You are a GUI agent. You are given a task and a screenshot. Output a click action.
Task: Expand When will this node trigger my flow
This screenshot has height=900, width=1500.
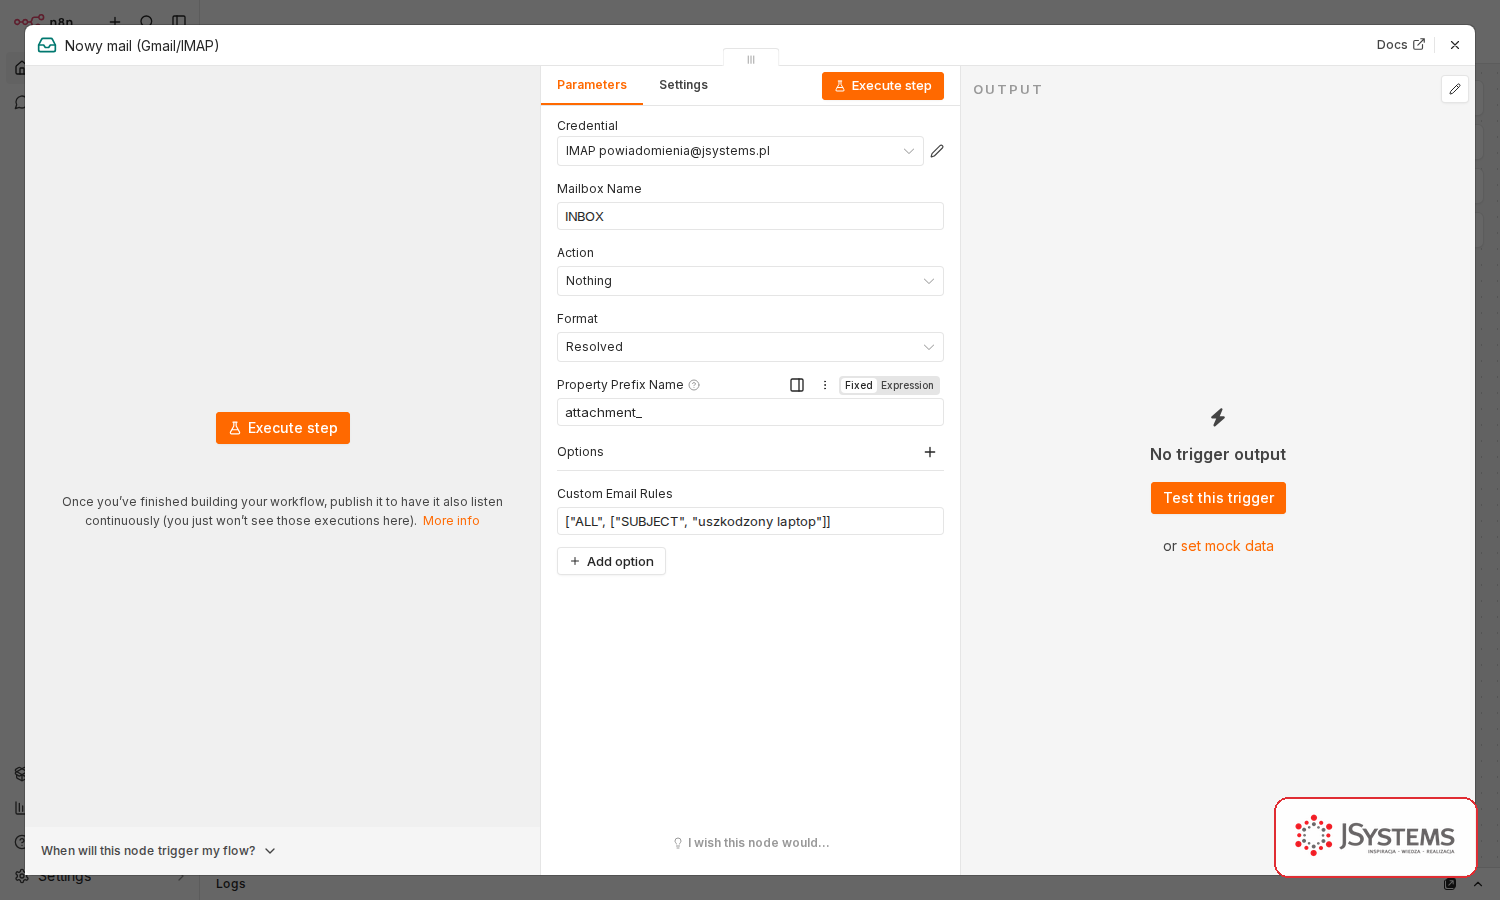[158, 851]
